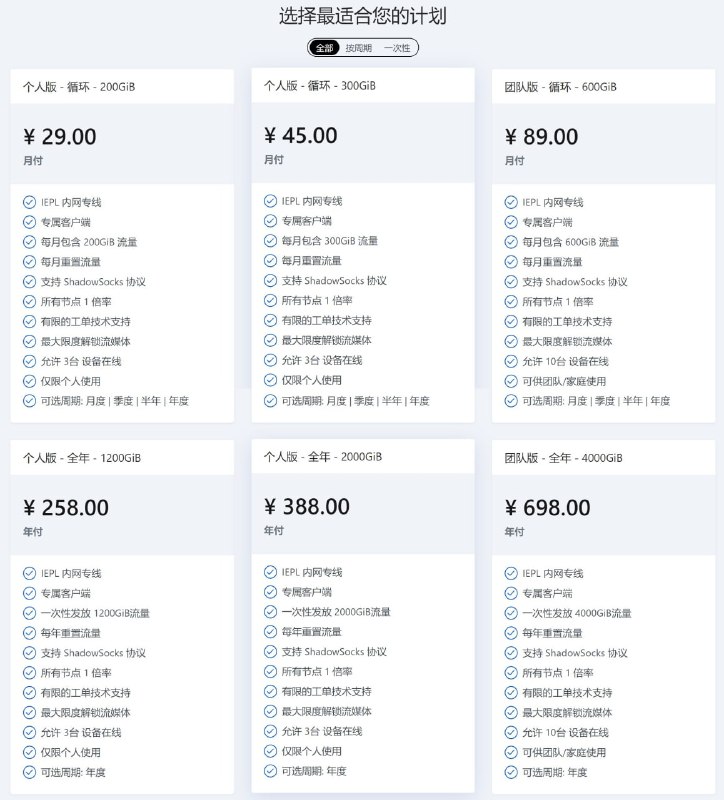Open the 个人版 - 循环 - 200GiB plan
This screenshot has height=800, width=724.
point(79,87)
